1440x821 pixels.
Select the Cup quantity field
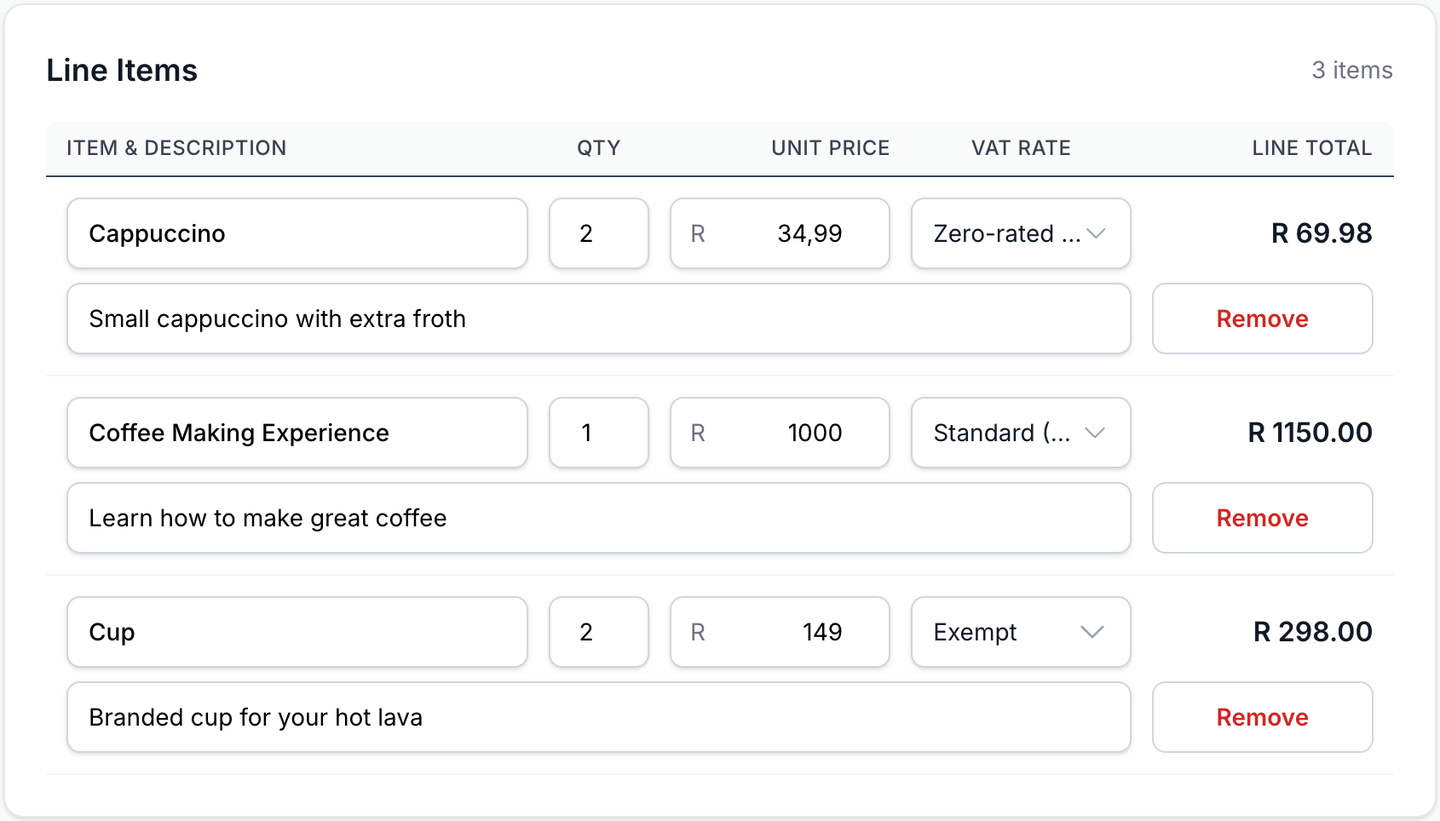pos(598,632)
